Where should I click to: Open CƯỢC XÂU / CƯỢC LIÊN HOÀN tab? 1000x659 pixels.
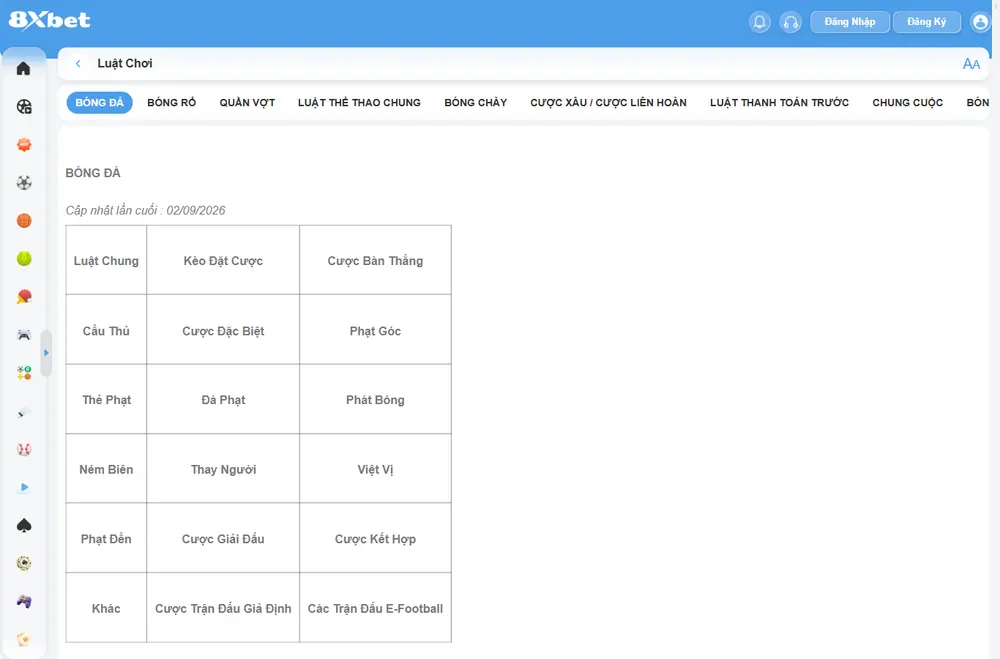click(x=608, y=103)
